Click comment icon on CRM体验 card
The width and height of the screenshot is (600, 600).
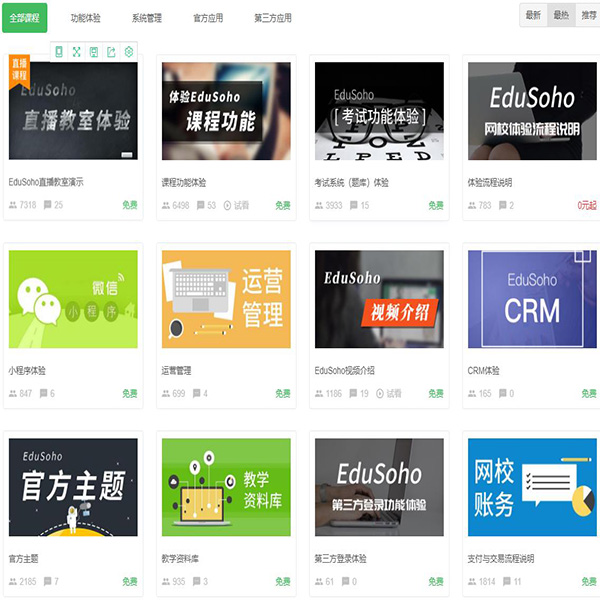503,393
